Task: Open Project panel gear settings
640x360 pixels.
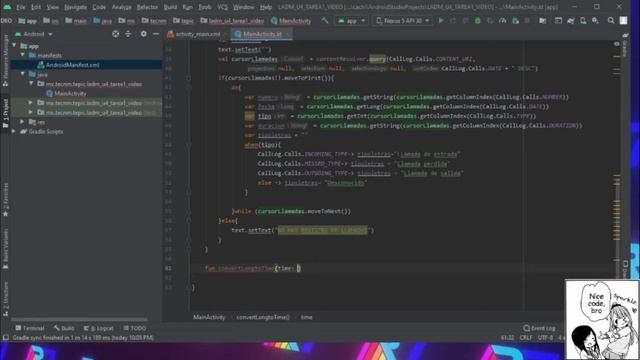Action: [143, 34]
